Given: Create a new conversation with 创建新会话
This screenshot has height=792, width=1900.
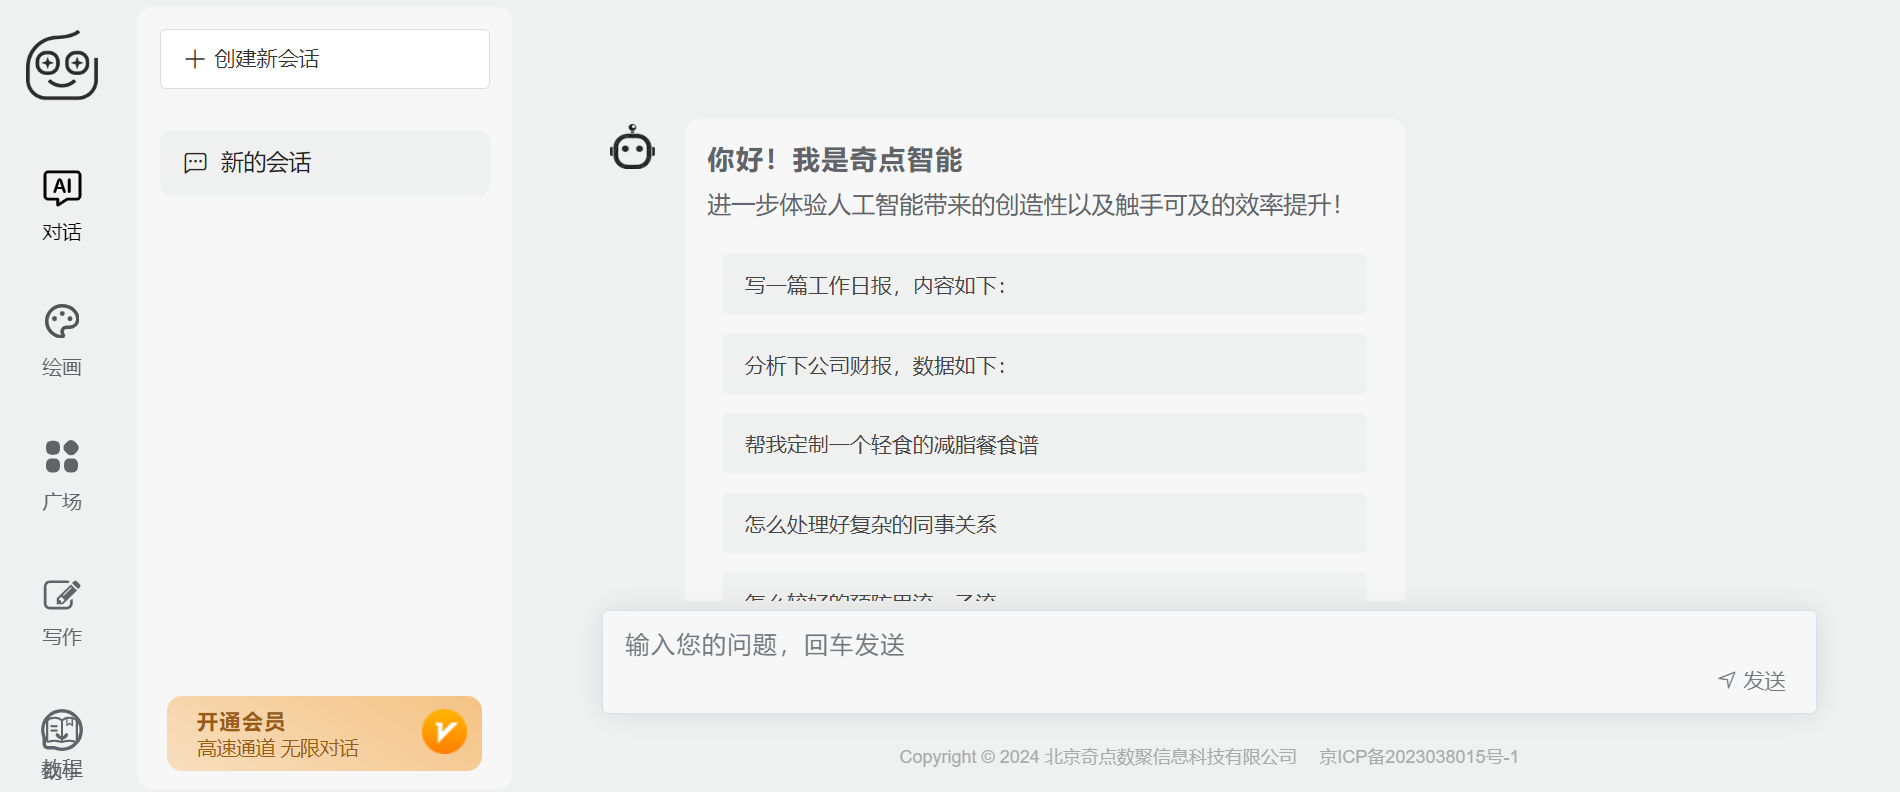Looking at the screenshot, I should click(x=325, y=59).
